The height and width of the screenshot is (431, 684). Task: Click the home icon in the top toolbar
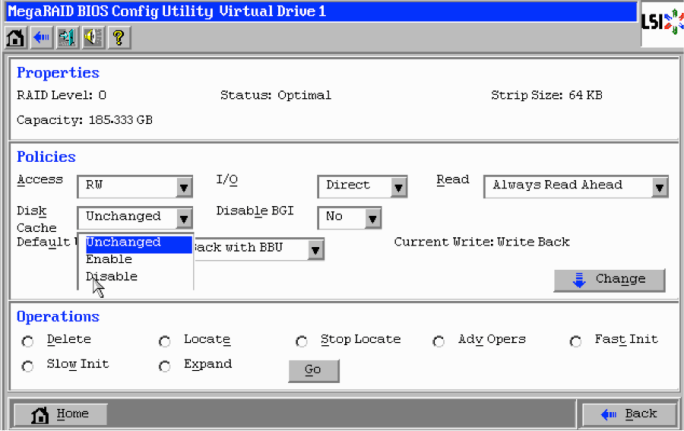tap(15, 38)
